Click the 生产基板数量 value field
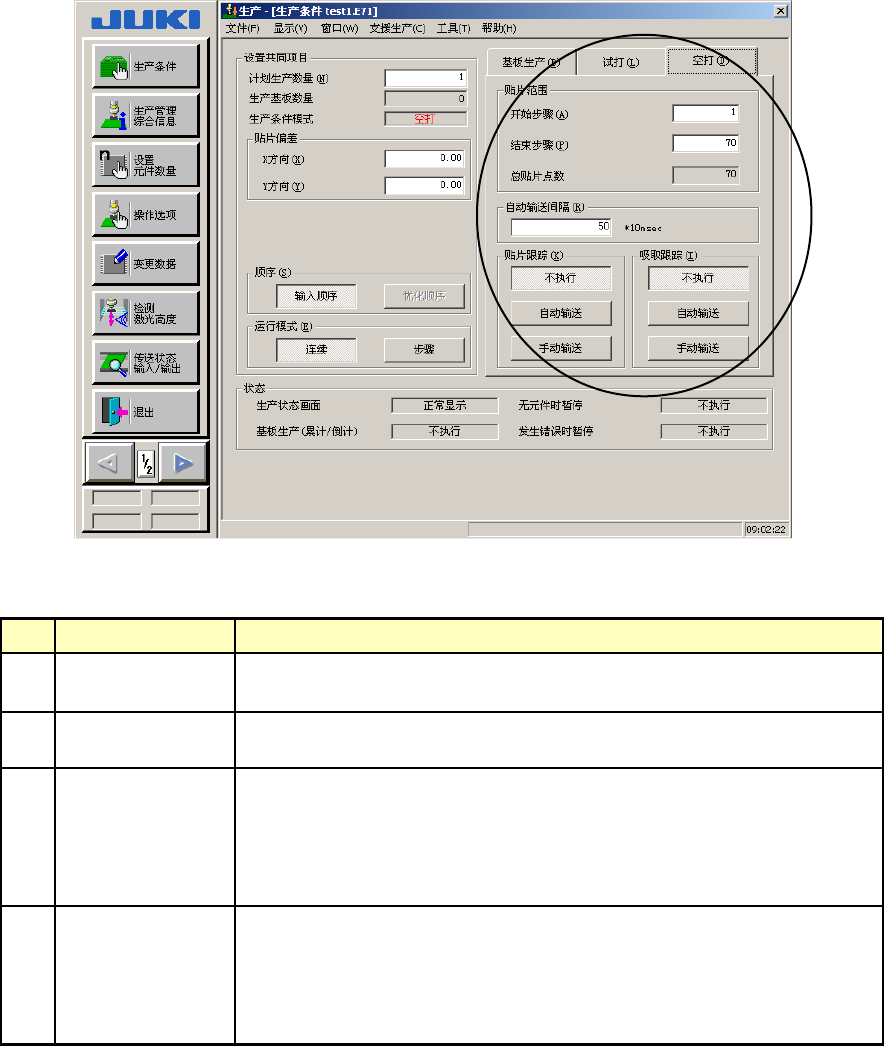This screenshot has width=884, height=1046. [x=426, y=99]
